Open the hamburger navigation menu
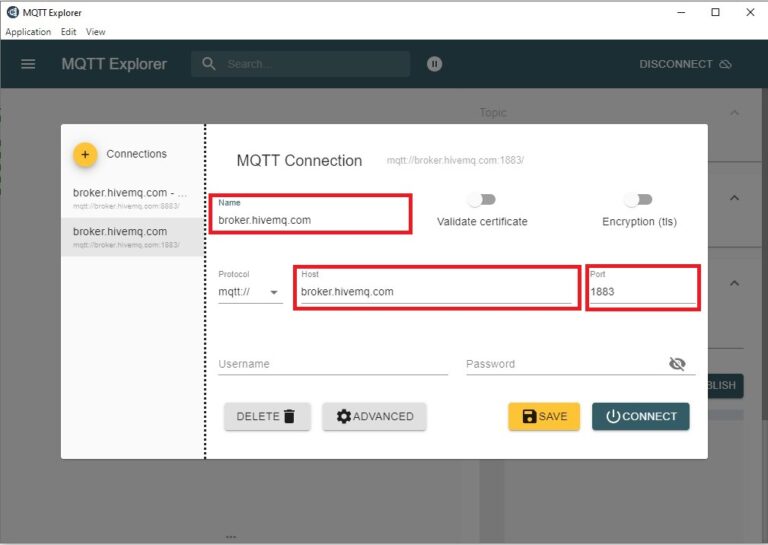The height and width of the screenshot is (545, 768). [28, 64]
